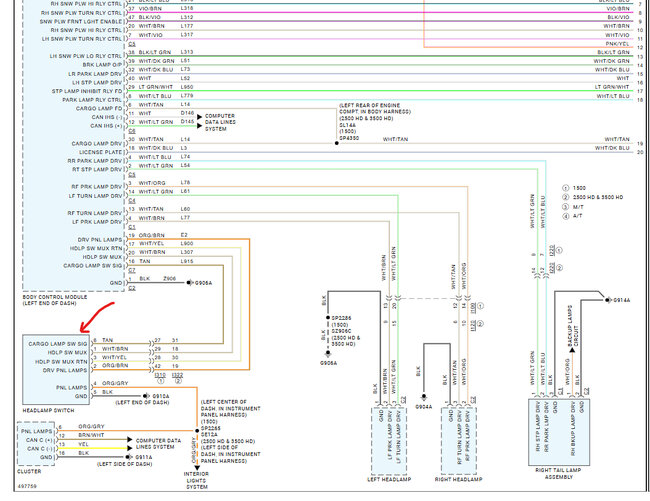Click circuit code L73

tap(185, 69)
